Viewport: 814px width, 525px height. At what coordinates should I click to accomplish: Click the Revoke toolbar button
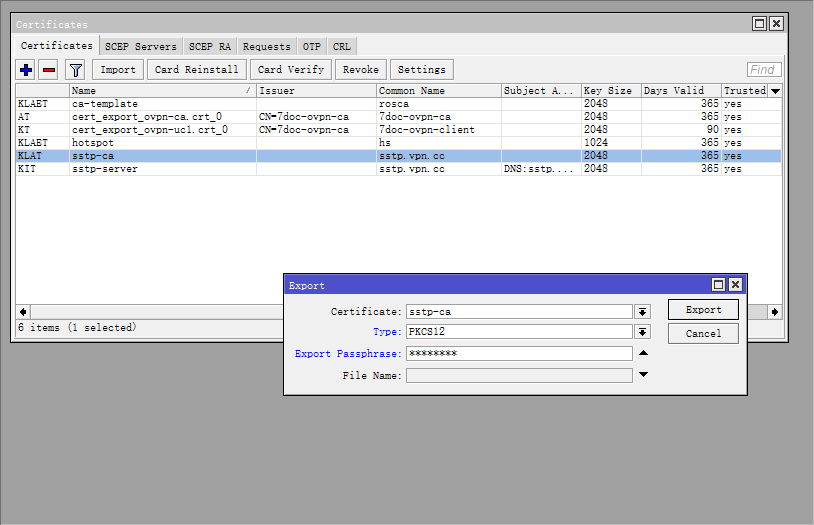[361, 70]
